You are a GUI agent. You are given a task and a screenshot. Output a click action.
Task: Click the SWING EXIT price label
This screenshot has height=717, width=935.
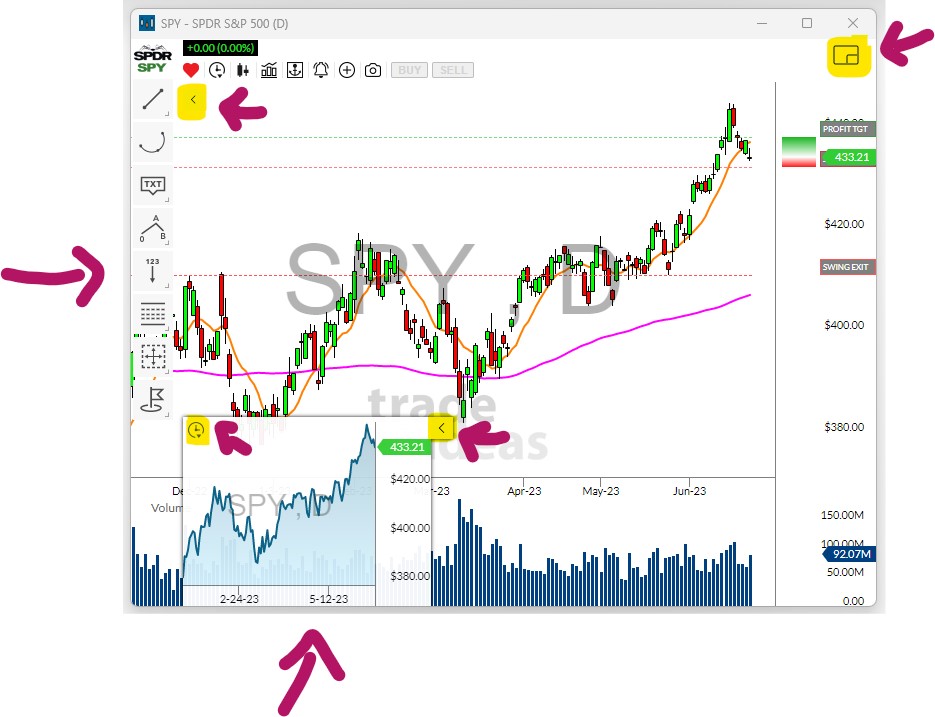pos(848,267)
